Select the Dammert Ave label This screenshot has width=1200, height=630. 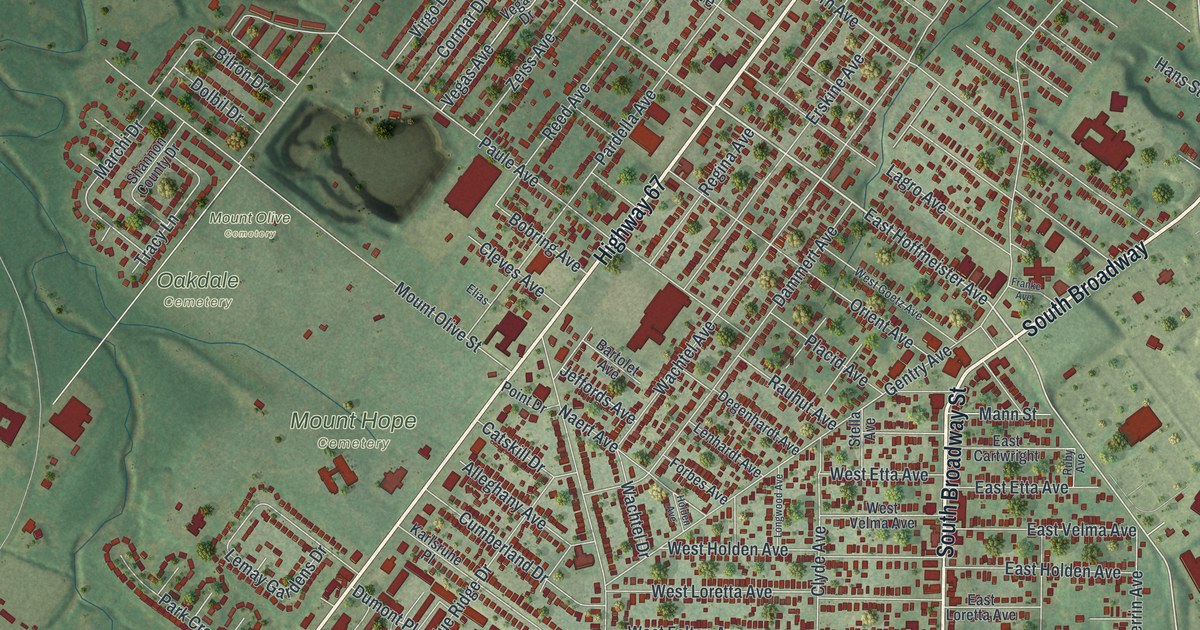coord(805,265)
